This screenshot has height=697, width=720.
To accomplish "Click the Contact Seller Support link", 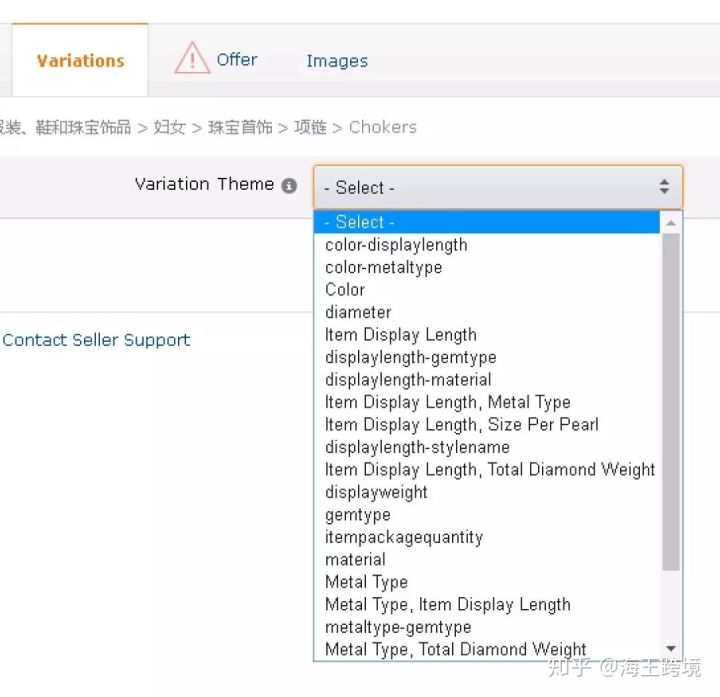I will 96,340.
